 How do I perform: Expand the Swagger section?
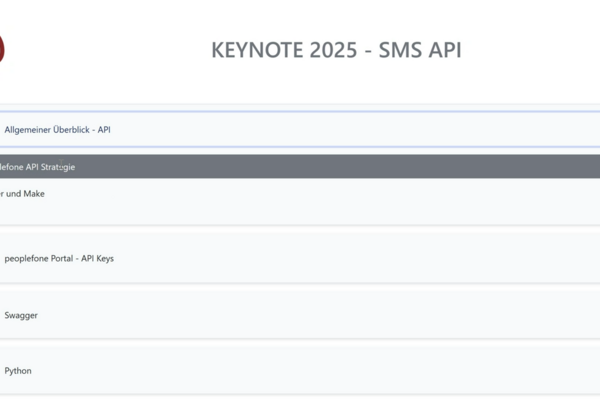click(300, 315)
